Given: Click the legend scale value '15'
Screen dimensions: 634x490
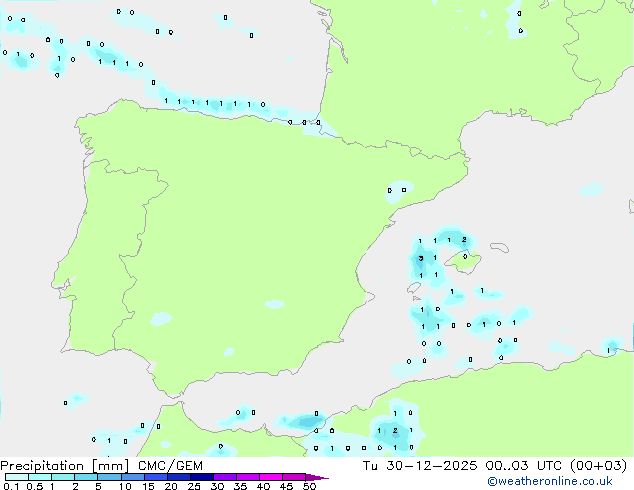Looking at the screenshot, I should (x=147, y=487).
